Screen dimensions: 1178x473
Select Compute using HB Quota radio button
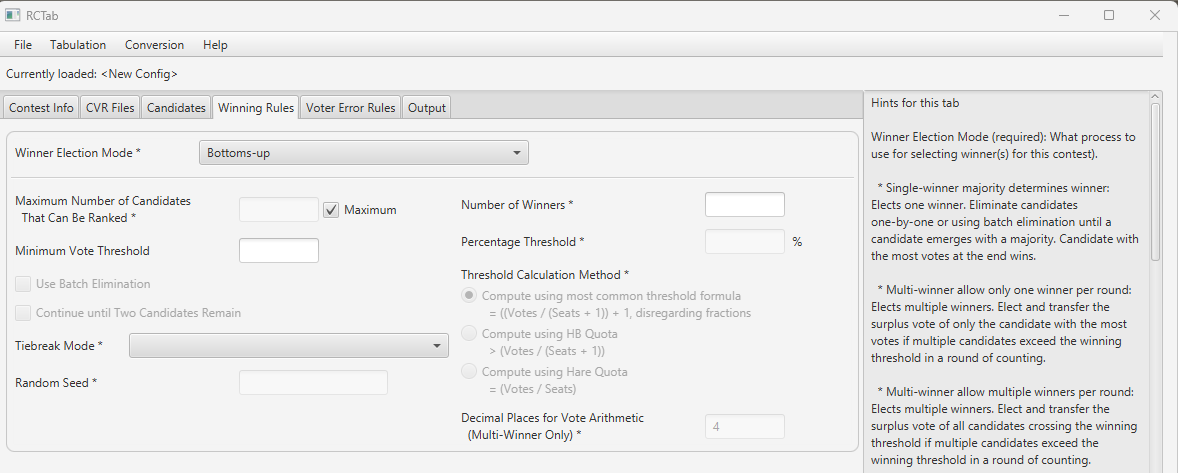[x=469, y=333]
